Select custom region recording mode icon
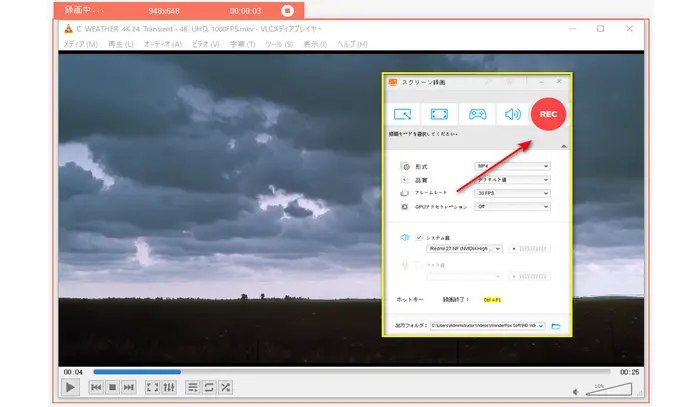Screen dimensions: 700x407 (404, 114)
